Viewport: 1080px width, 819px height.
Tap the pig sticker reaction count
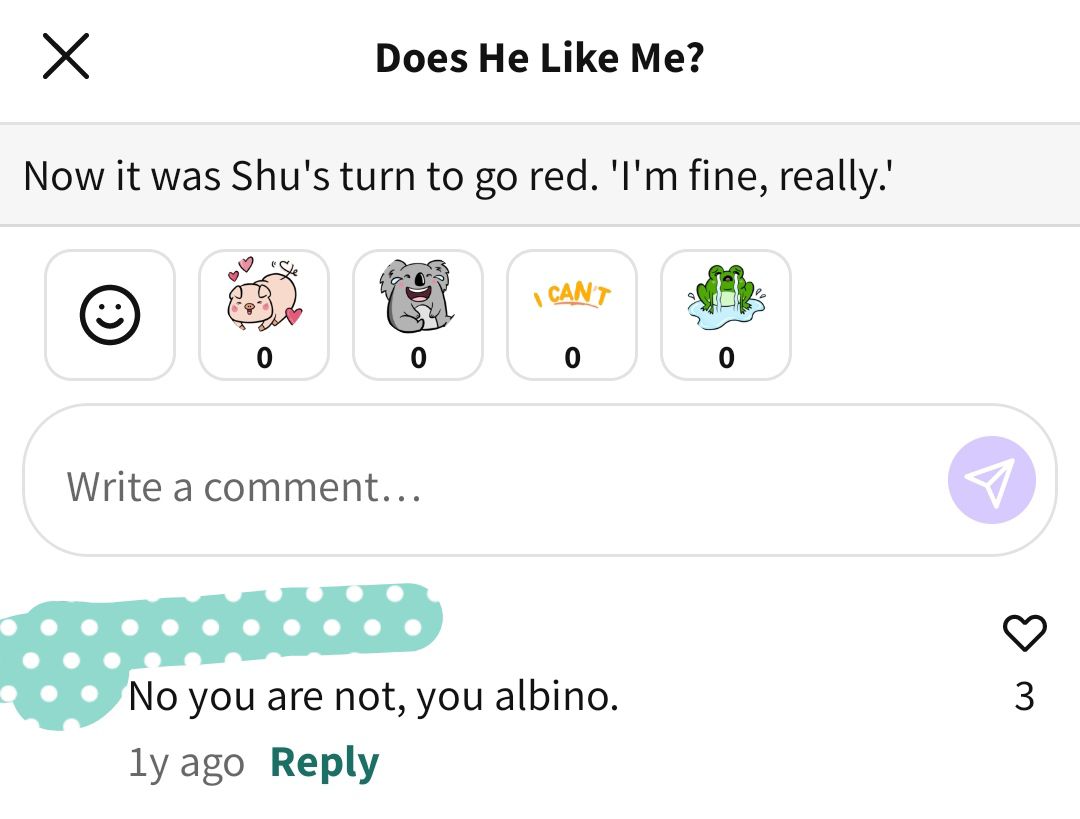[x=264, y=357]
